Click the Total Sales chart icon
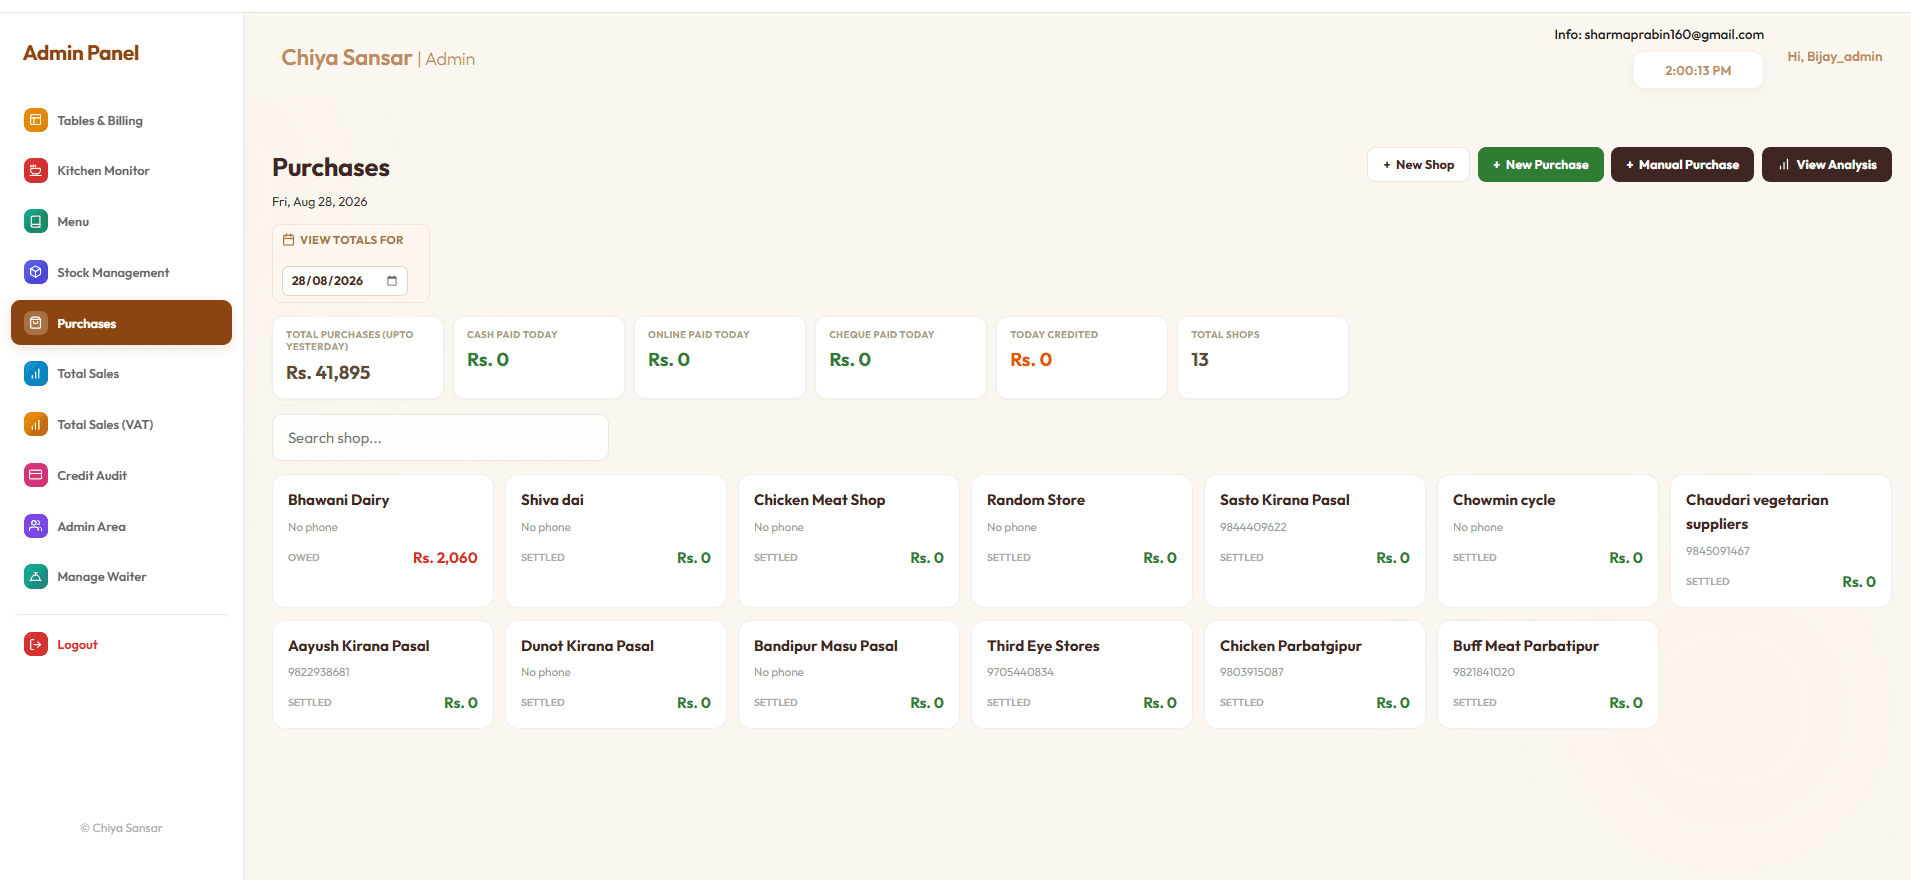The height and width of the screenshot is (880, 1911). 36,374
